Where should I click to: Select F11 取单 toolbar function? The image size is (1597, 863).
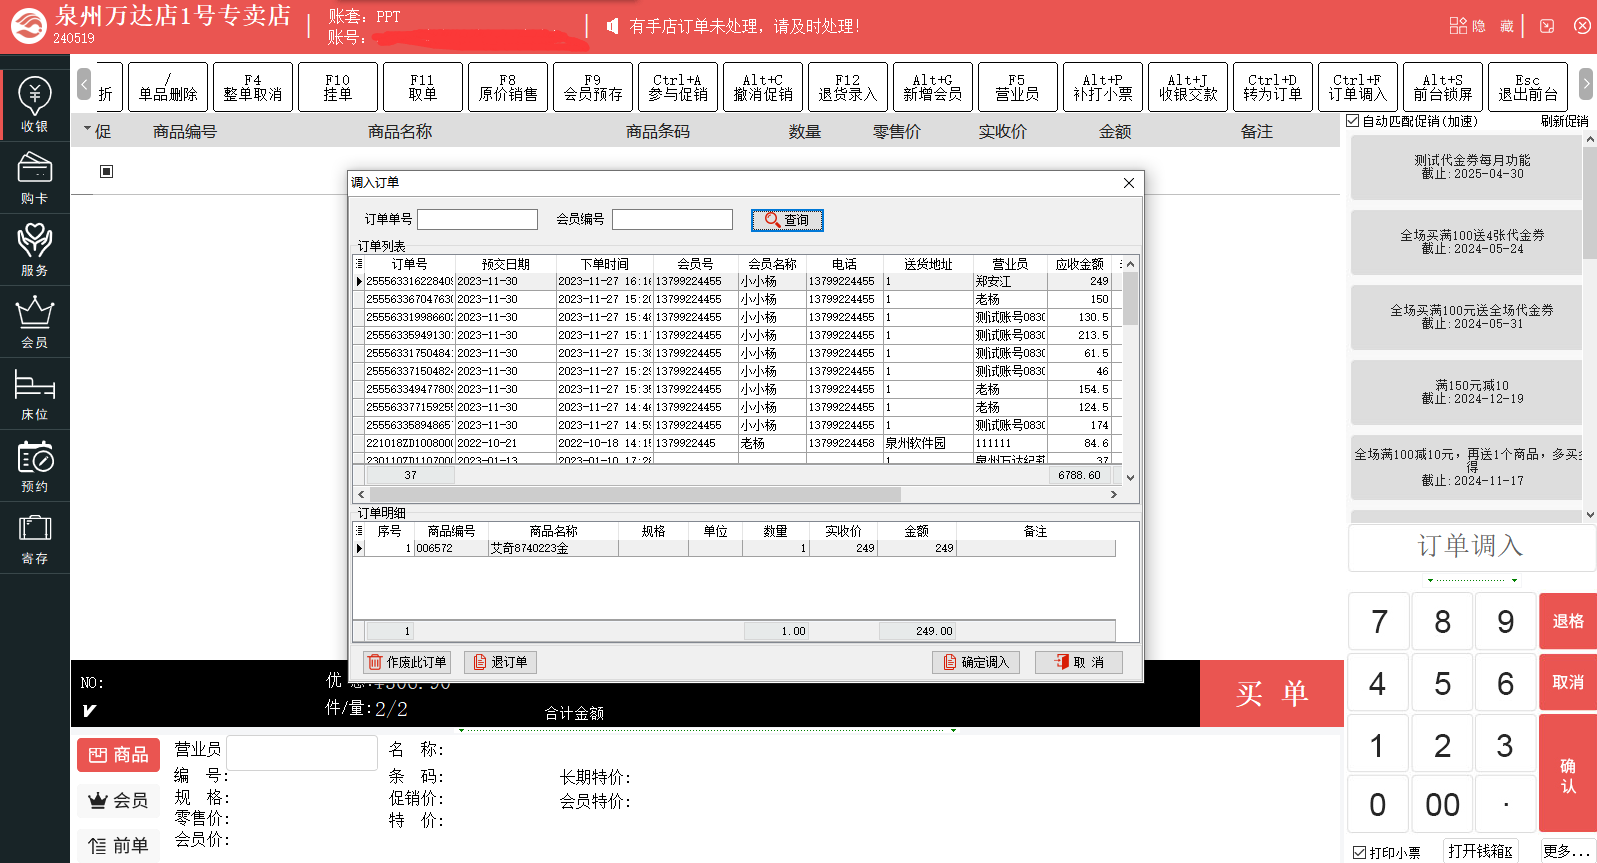pos(423,86)
